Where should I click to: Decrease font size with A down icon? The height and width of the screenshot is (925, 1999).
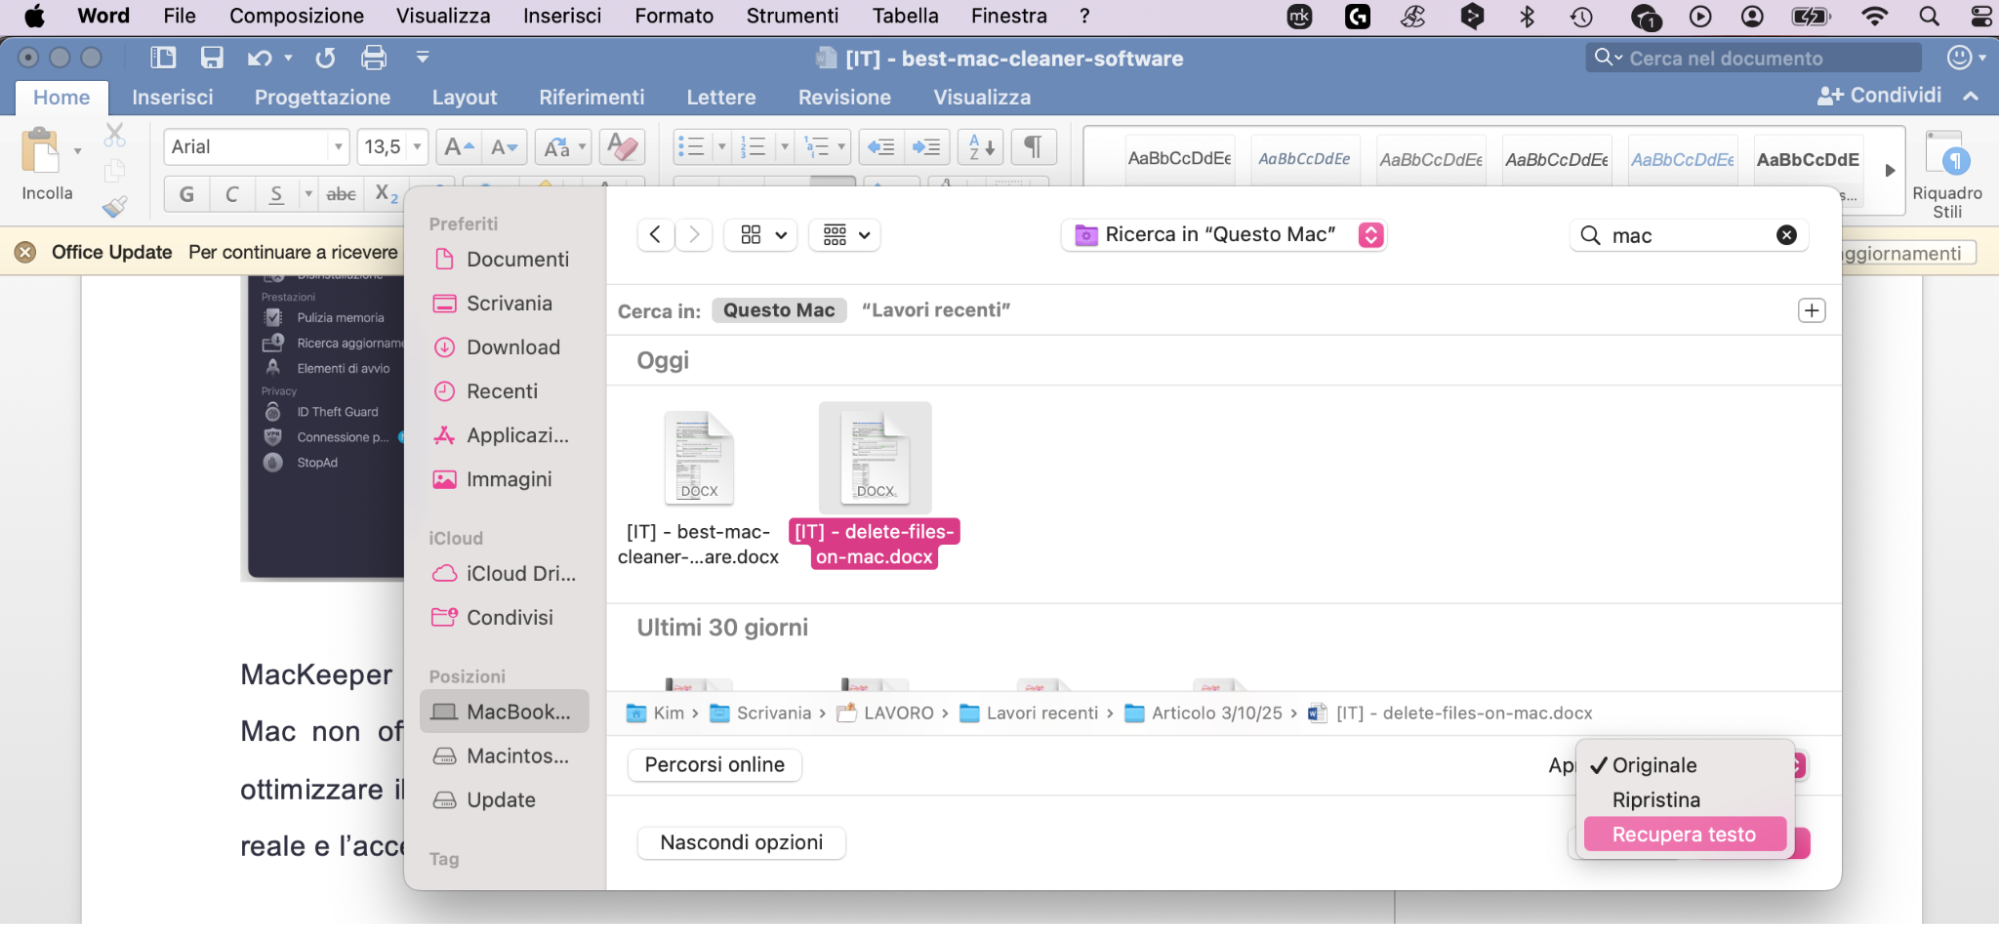505,147
